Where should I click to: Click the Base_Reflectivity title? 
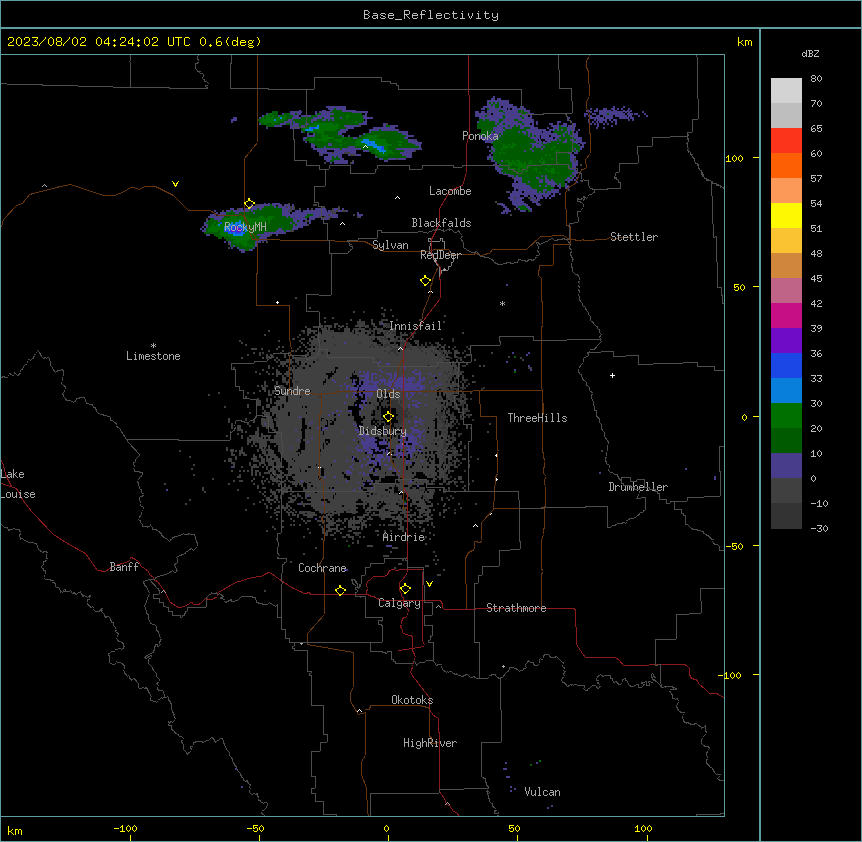pyautogui.click(x=431, y=15)
